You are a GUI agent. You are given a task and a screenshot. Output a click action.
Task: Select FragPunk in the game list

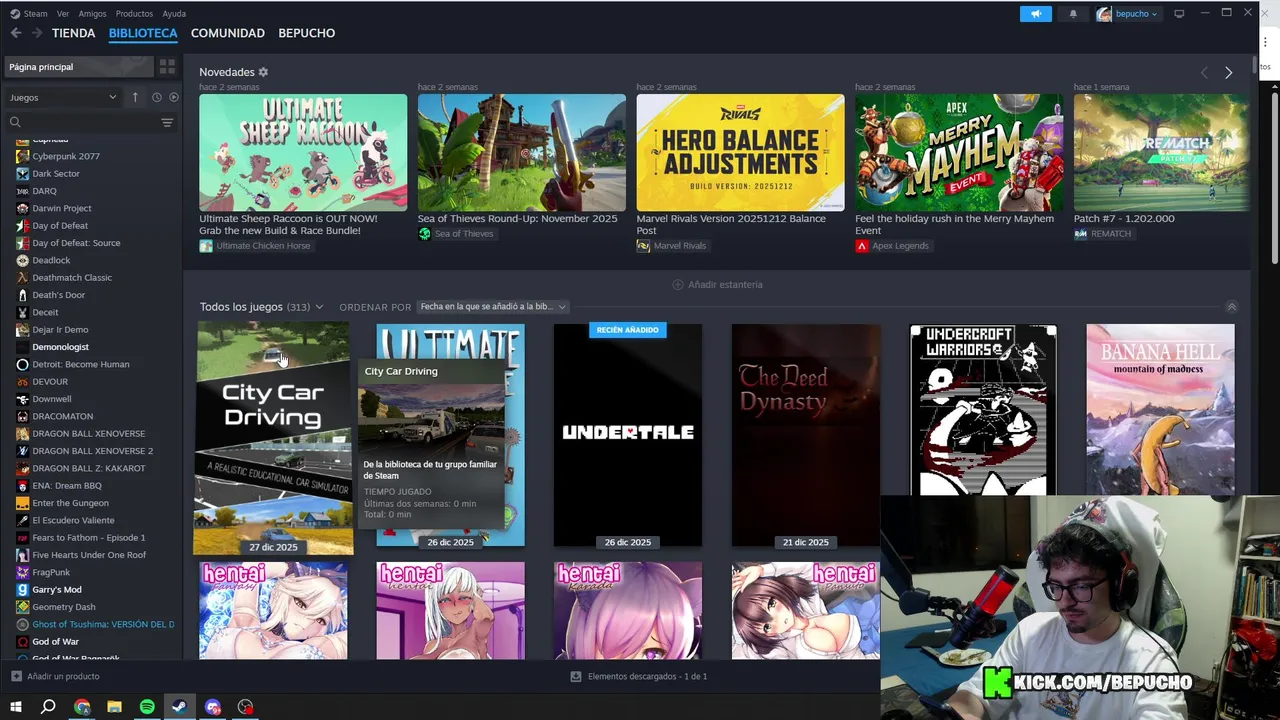coord(51,572)
